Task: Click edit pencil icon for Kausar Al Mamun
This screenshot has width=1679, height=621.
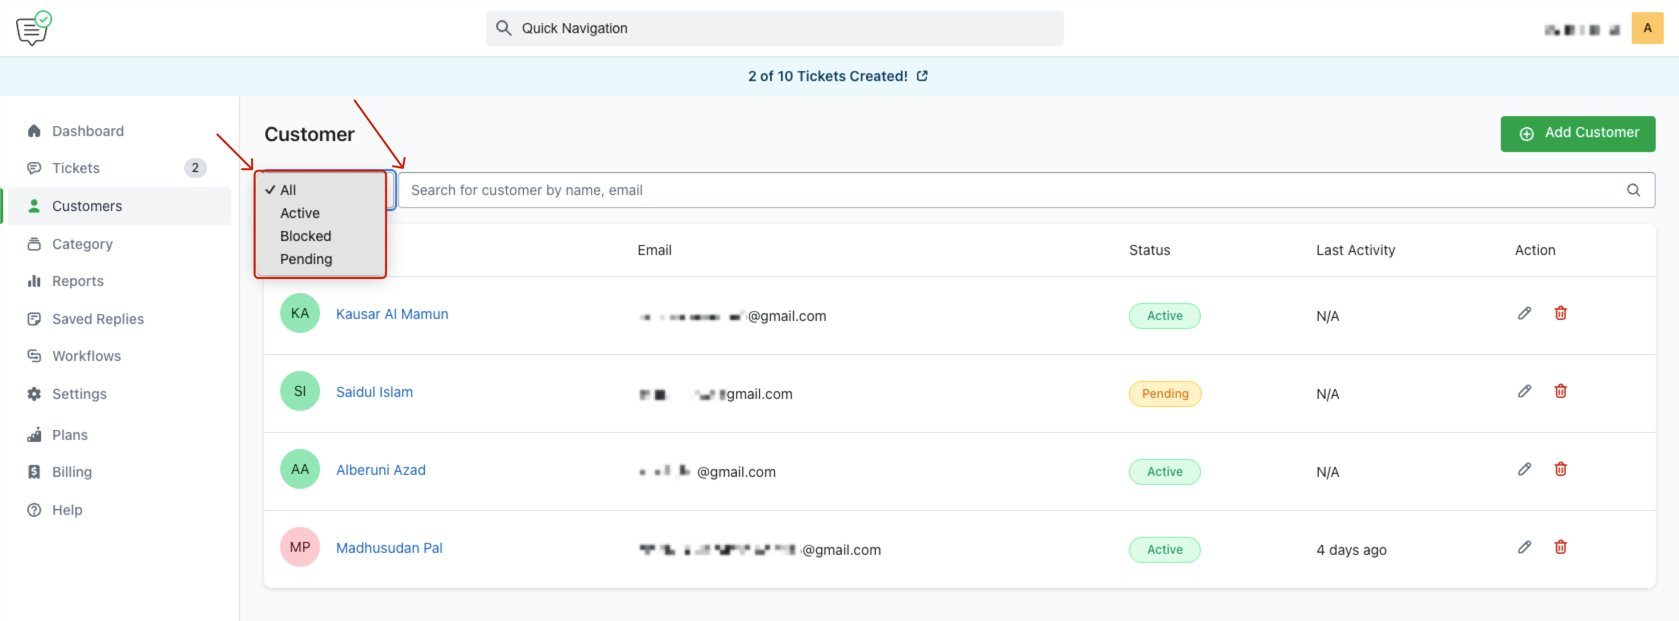Action: 1524,314
